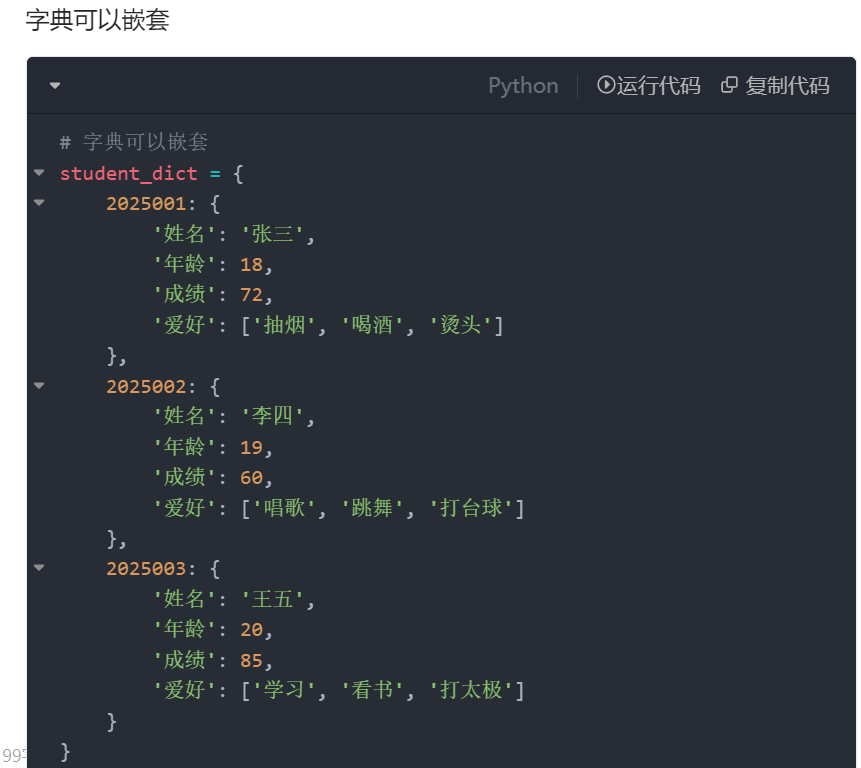Click the Python language label
Image resolution: width=861 pixels, height=768 pixels.
(523, 86)
